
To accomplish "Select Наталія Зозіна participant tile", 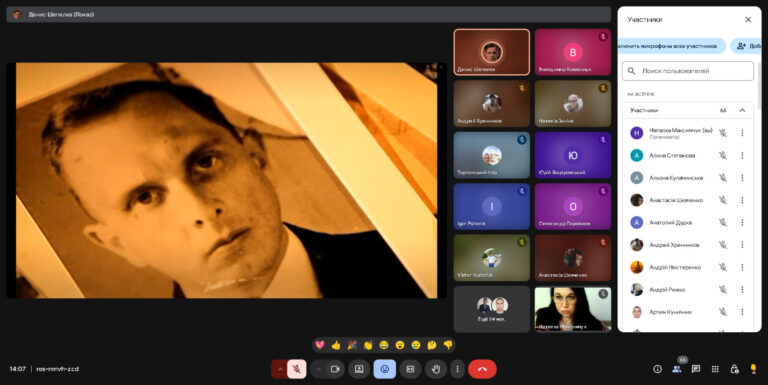I will click(573, 103).
